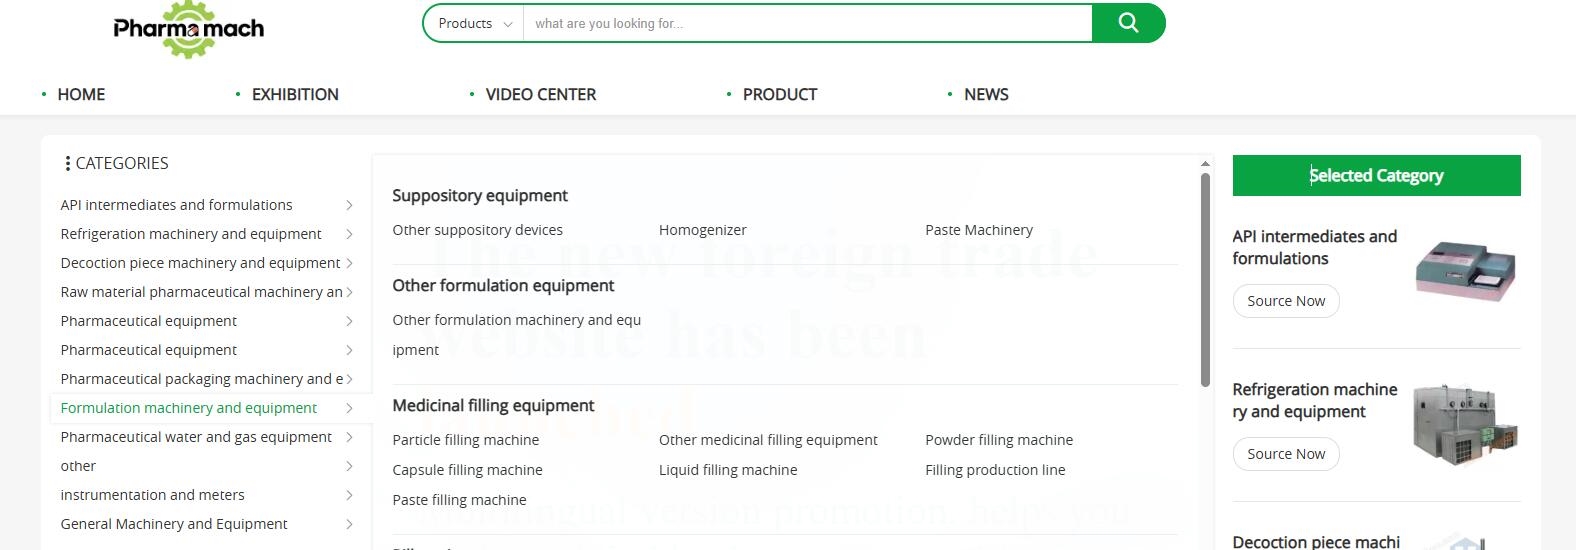
Task: Expand the API intermediates and formulations chevron
Action: click(349, 205)
